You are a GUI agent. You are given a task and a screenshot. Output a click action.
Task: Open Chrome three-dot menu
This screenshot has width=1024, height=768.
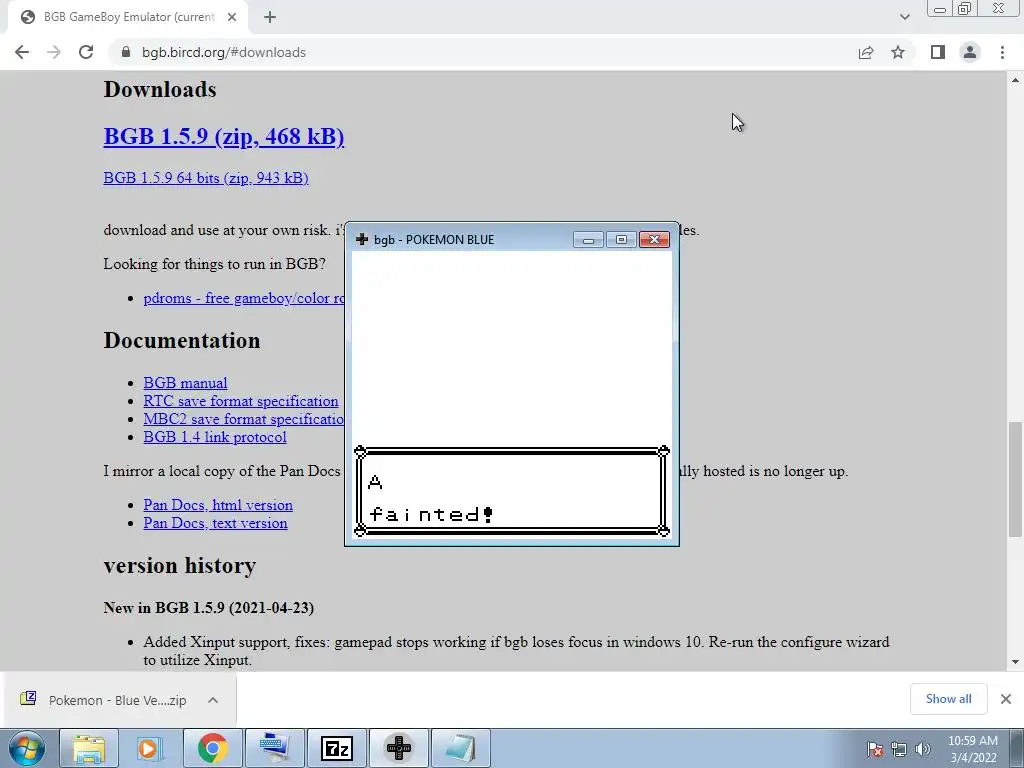click(1002, 52)
